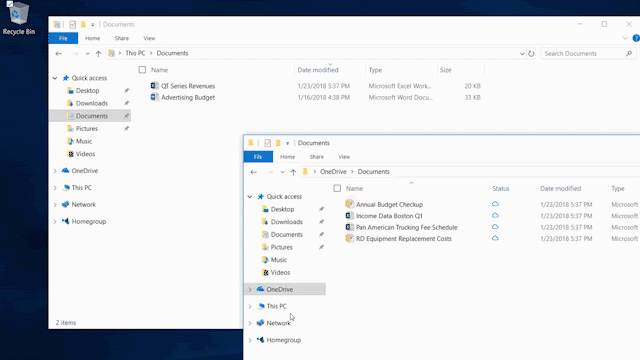This screenshot has width=640, height=360.
Task: Expand This PC node in back window
Action: (55, 188)
